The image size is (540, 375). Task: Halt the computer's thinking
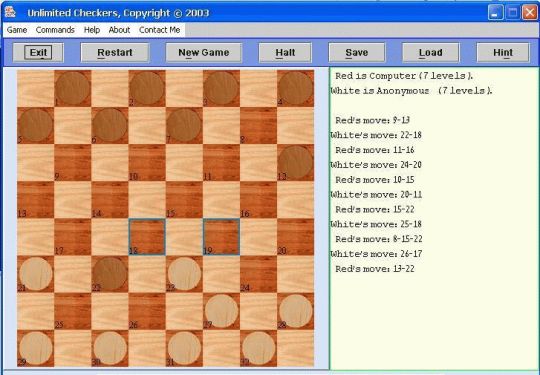pos(285,53)
